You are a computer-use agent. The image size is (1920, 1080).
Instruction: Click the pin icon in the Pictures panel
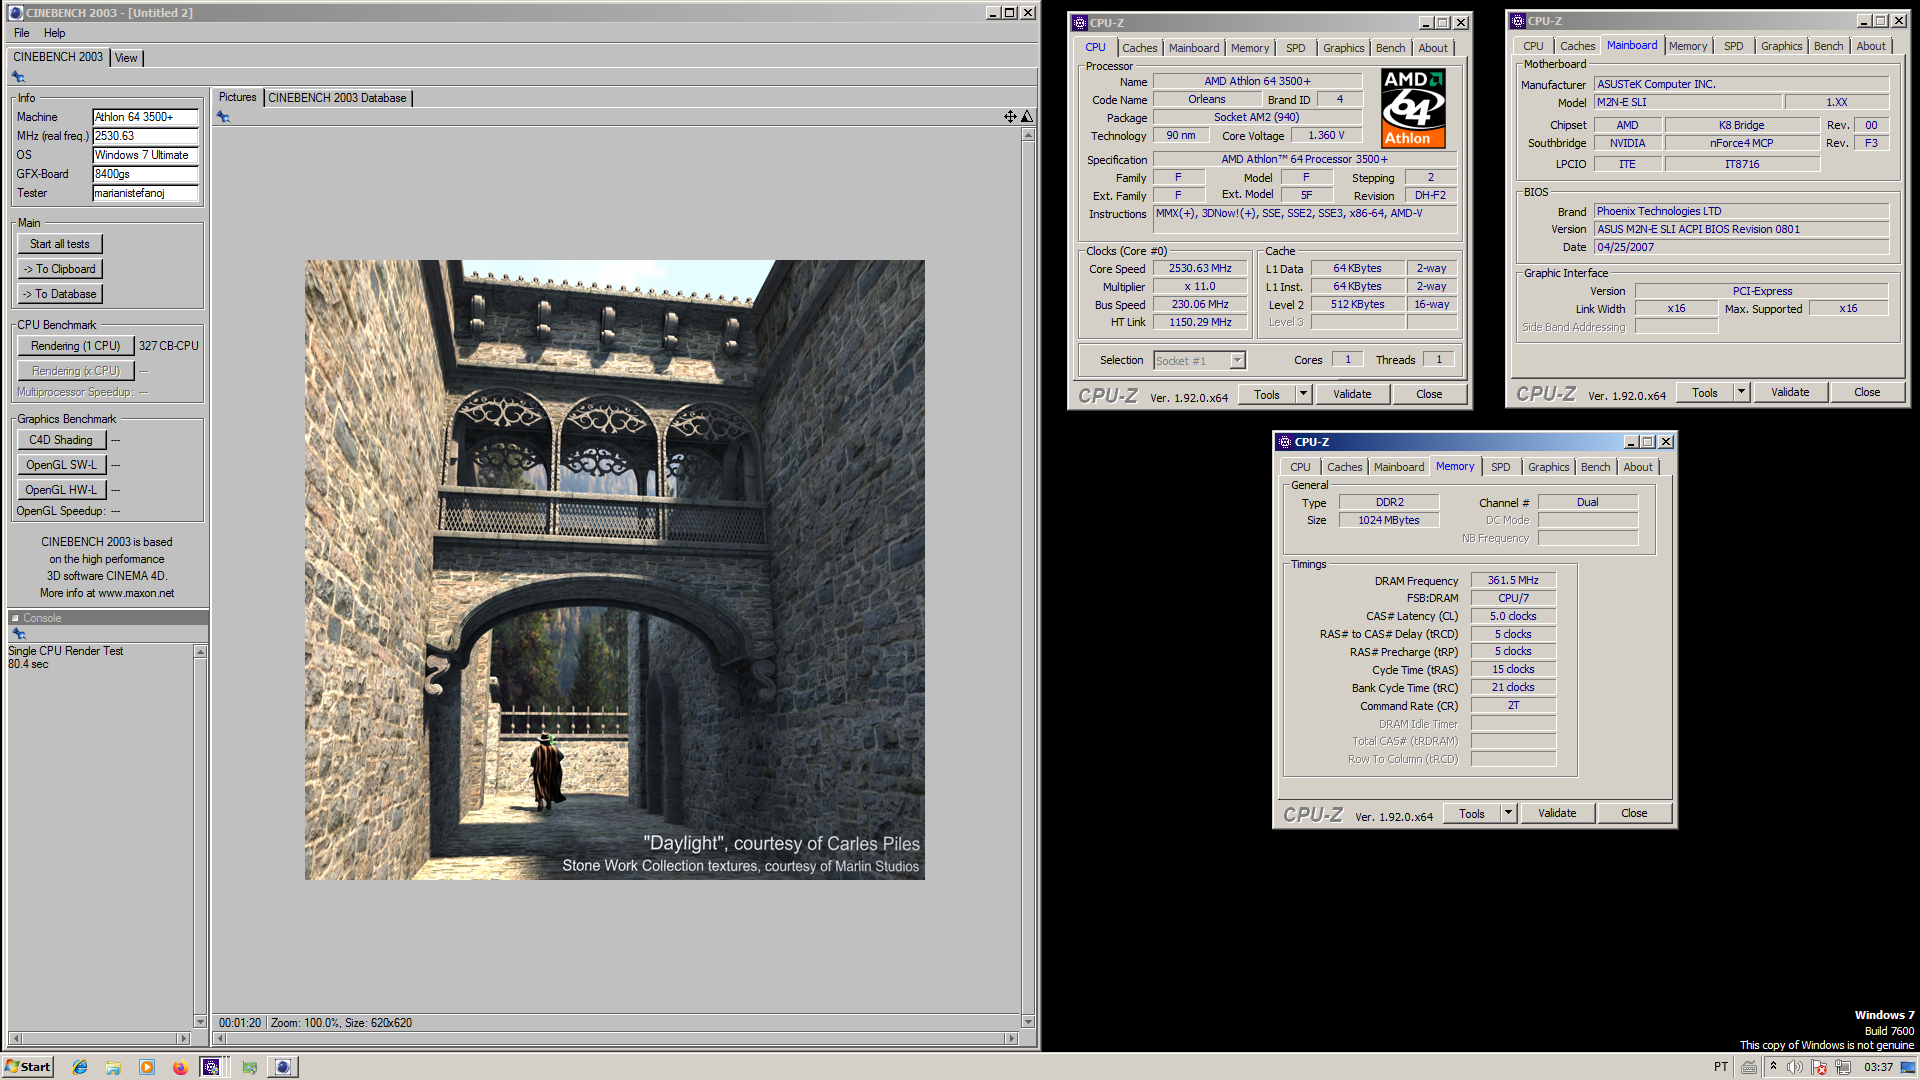click(223, 117)
